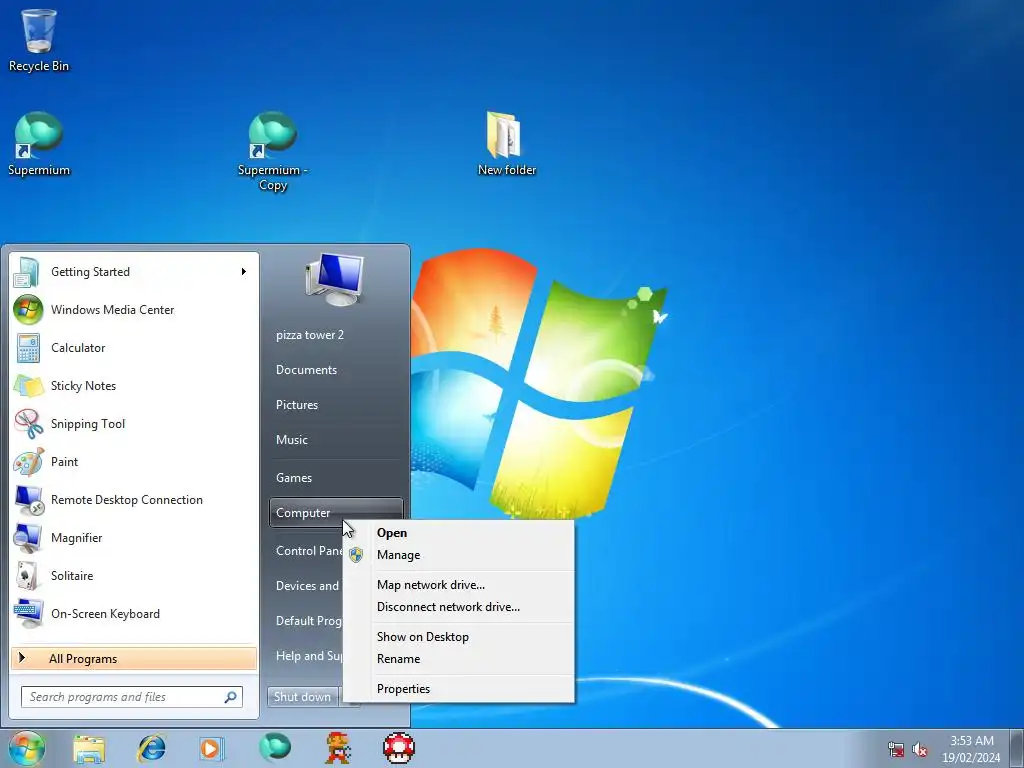This screenshot has width=1024, height=768.
Task: Expand All Programs list
Action: click(134, 659)
